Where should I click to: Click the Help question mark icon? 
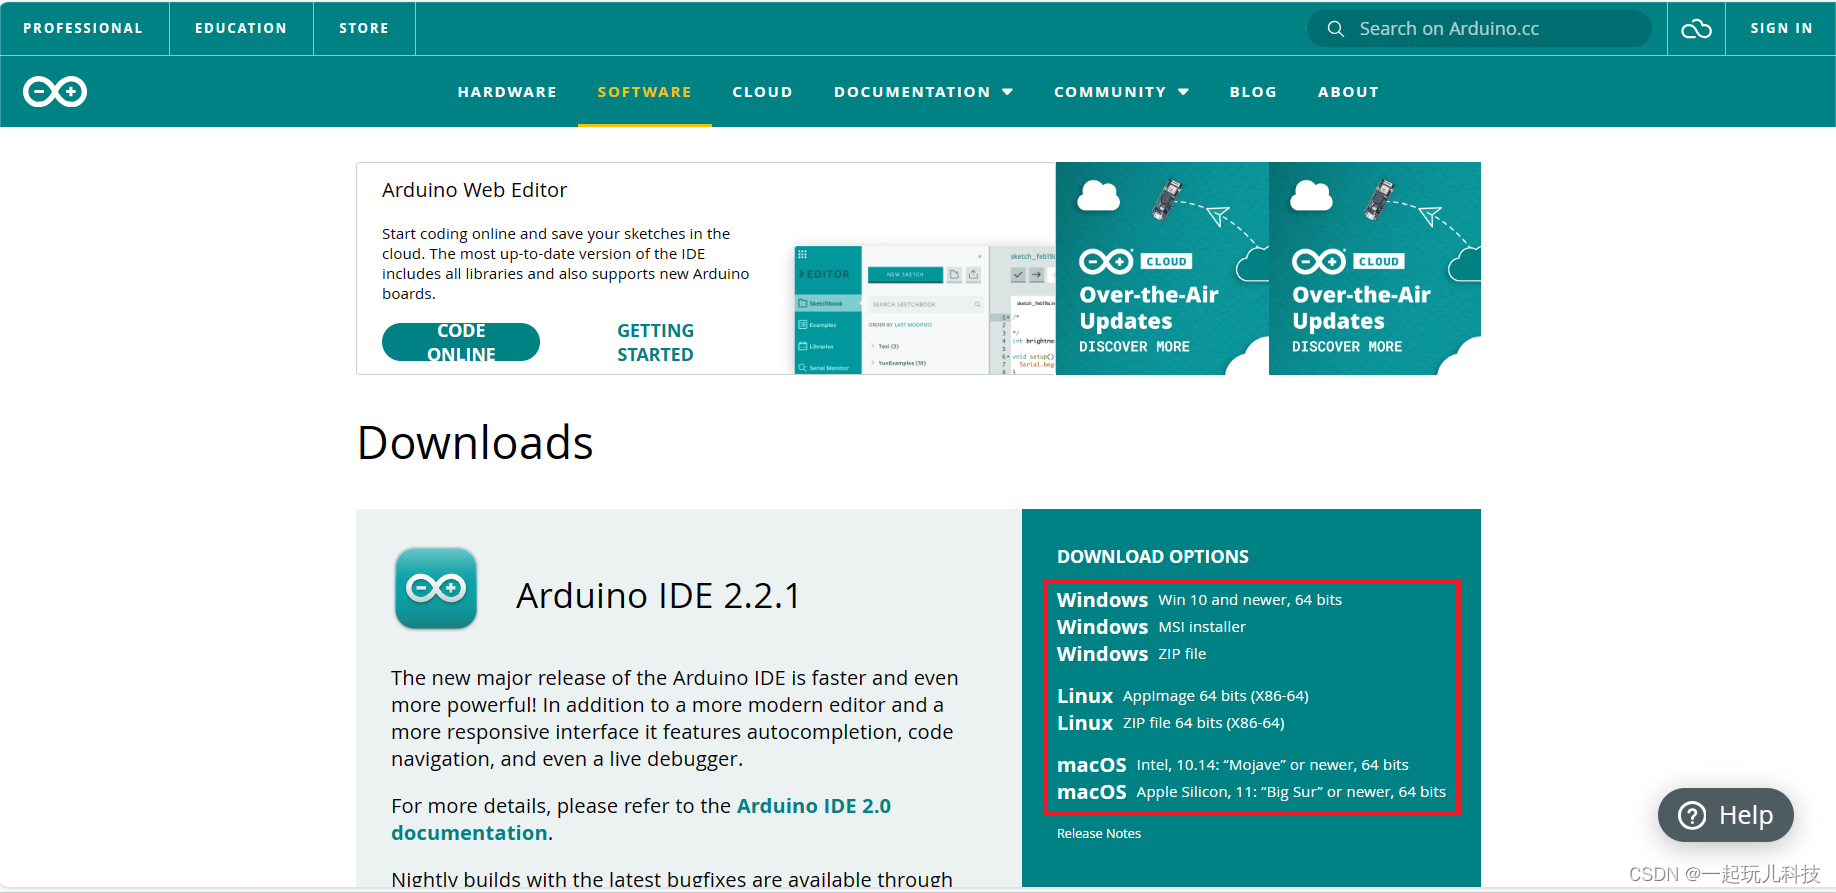(x=1692, y=816)
